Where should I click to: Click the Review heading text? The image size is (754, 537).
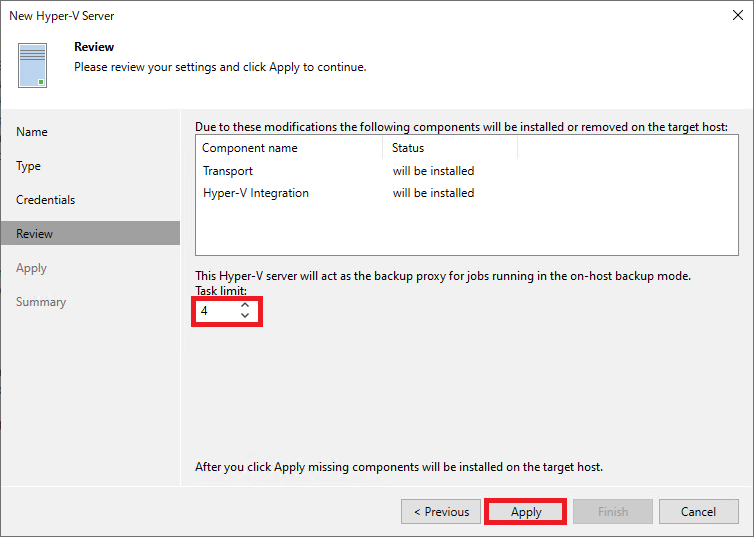click(94, 47)
